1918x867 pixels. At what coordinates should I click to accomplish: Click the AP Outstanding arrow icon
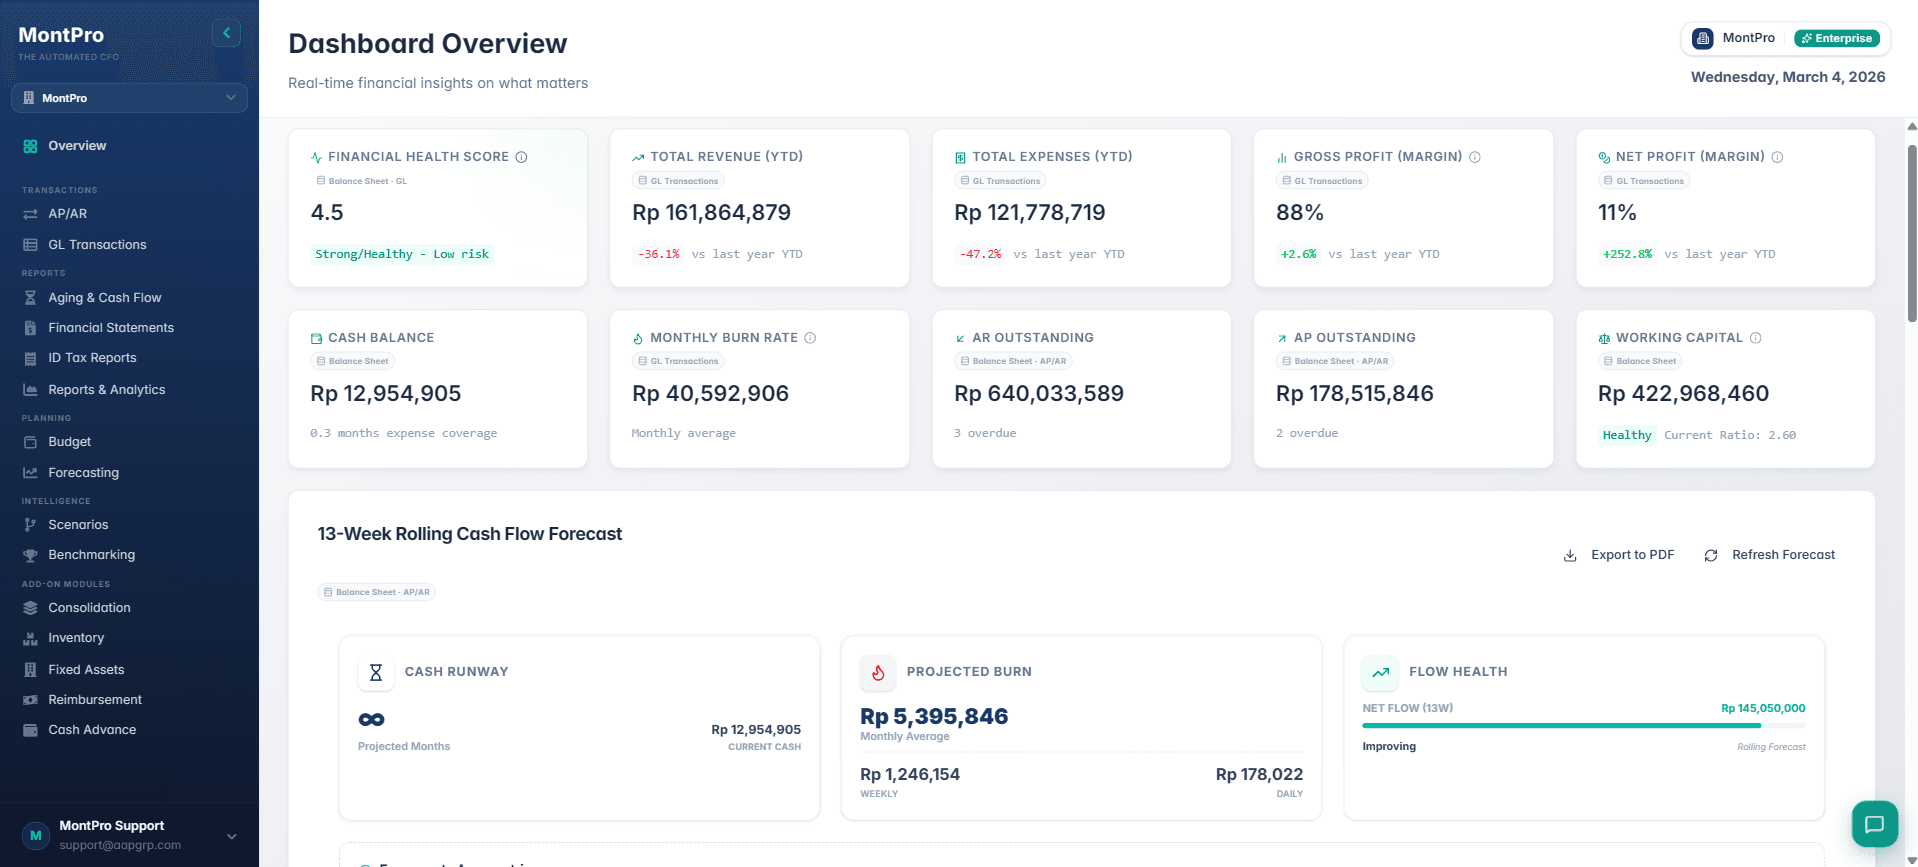pyautogui.click(x=1282, y=339)
